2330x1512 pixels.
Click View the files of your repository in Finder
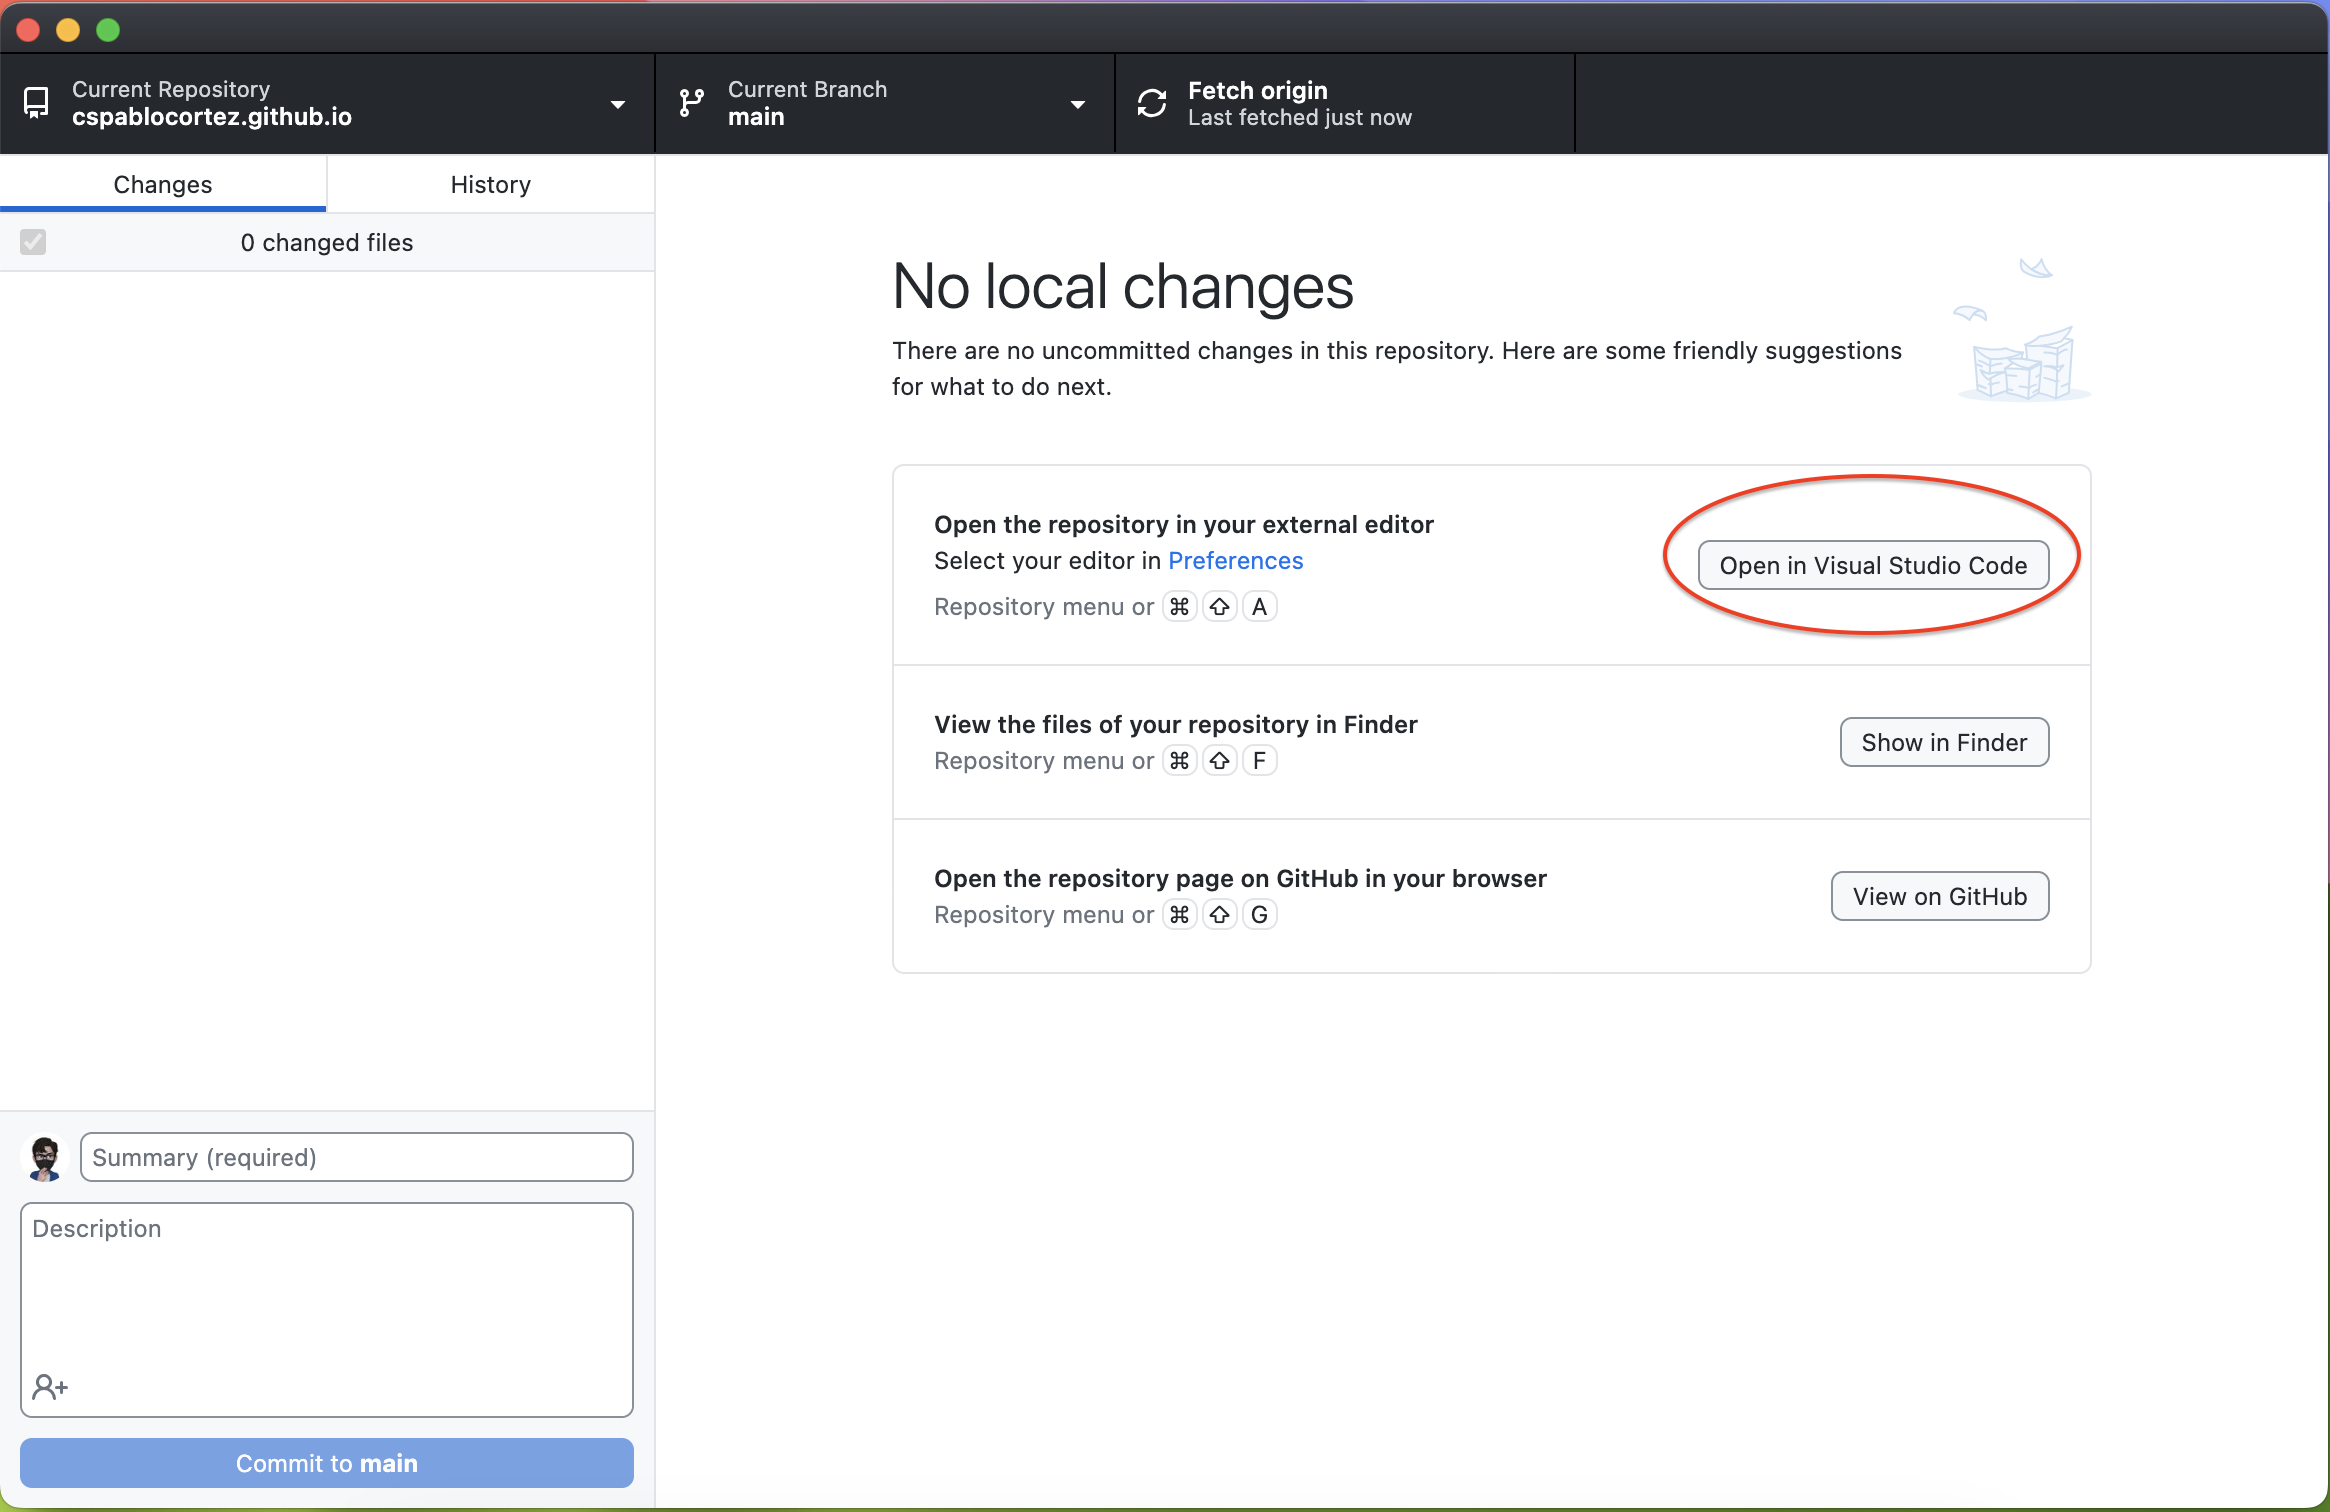[1176, 725]
